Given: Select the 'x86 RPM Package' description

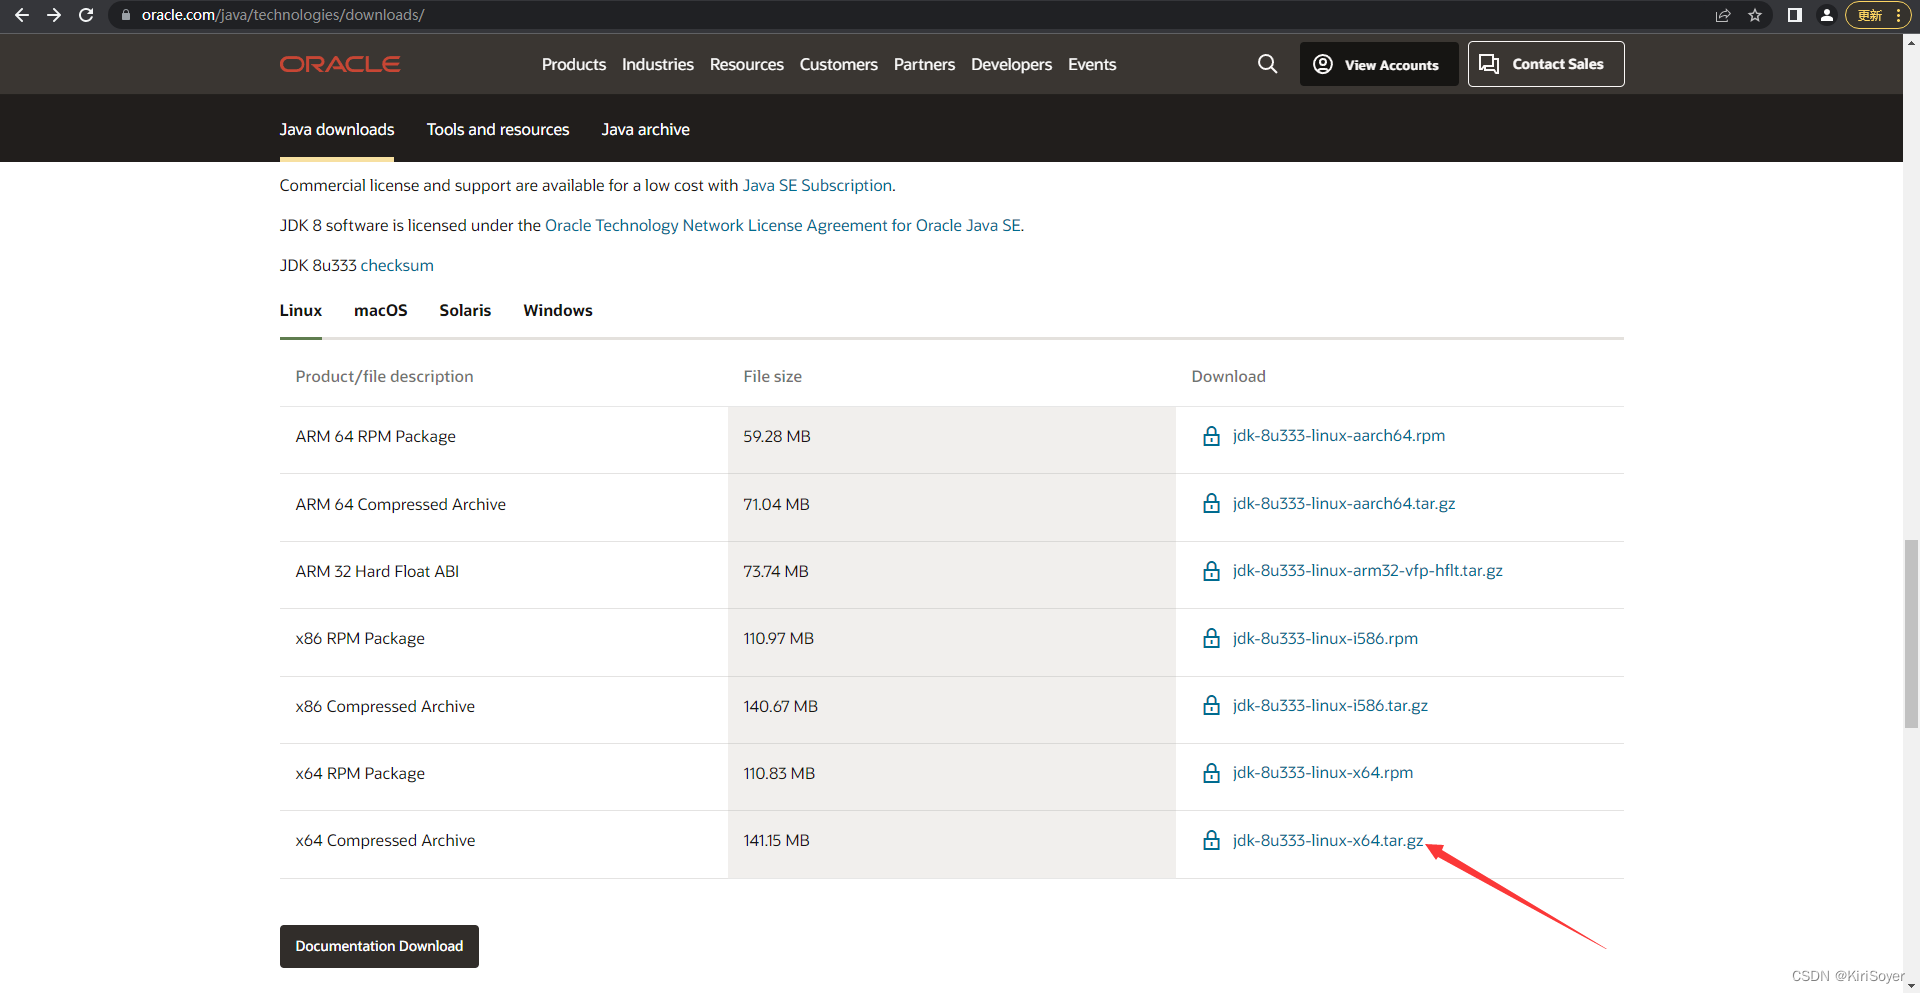Looking at the screenshot, I should (x=360, y=639).
